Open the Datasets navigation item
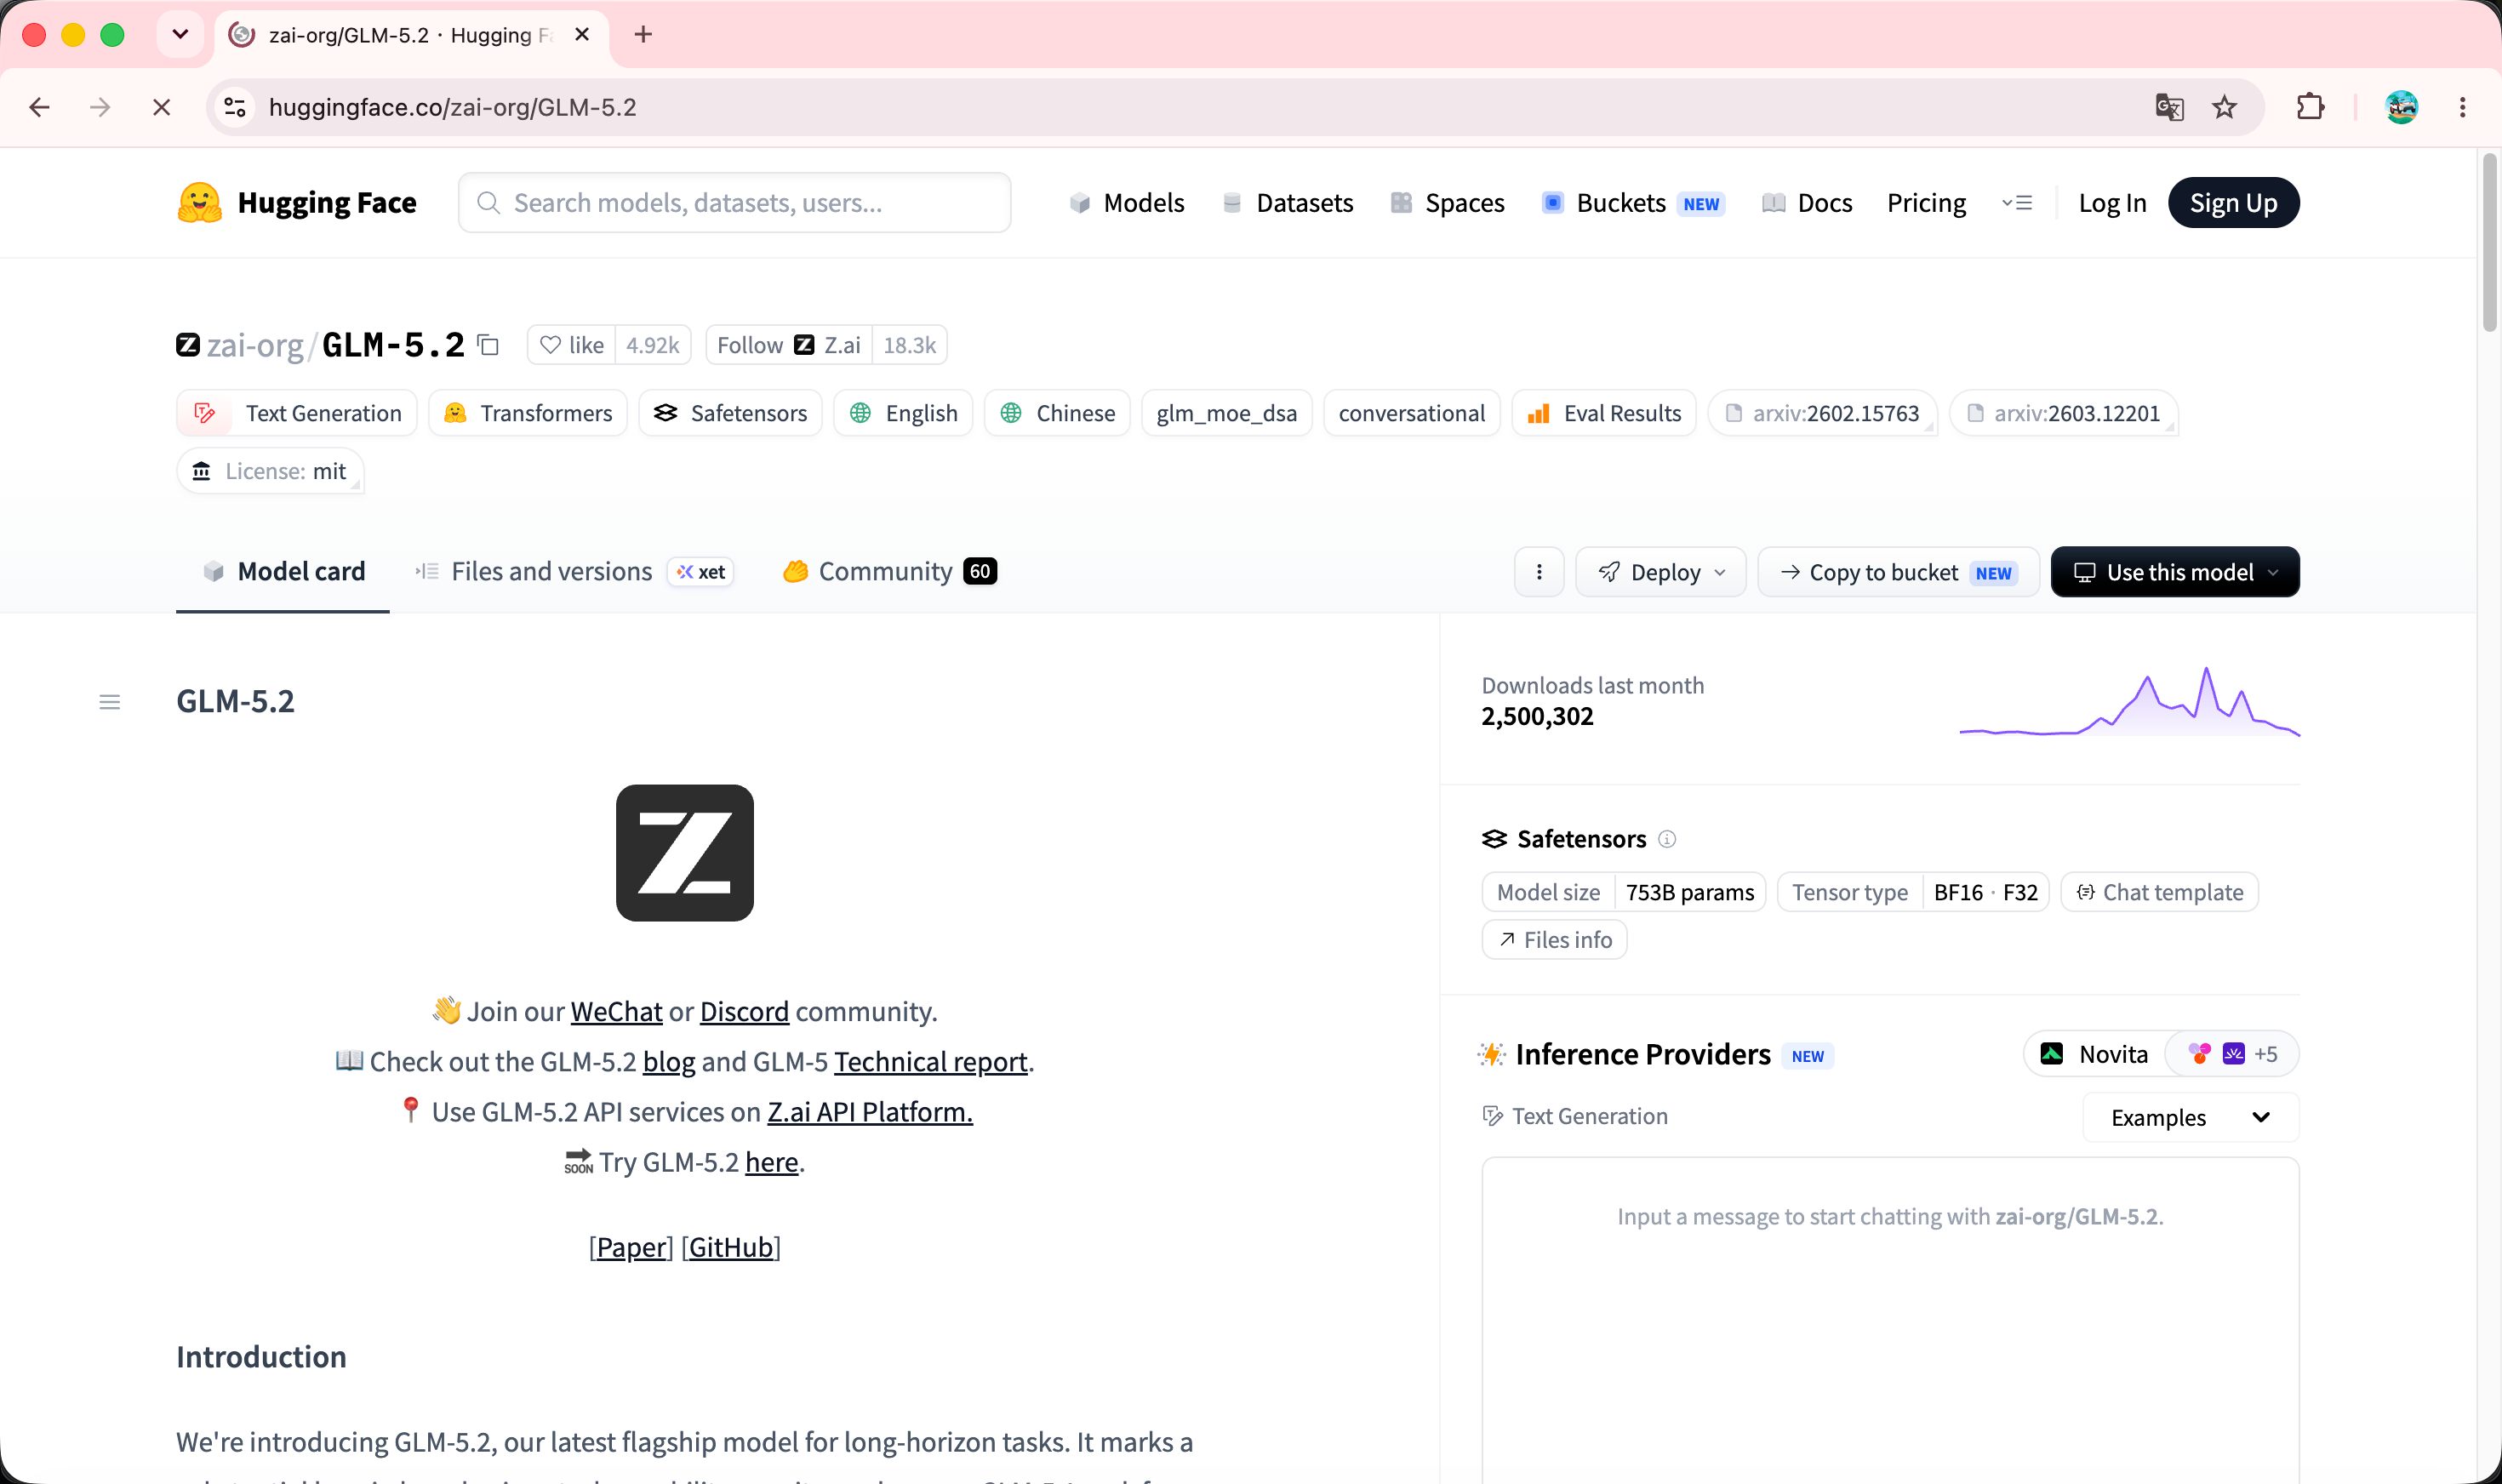 1288,203
